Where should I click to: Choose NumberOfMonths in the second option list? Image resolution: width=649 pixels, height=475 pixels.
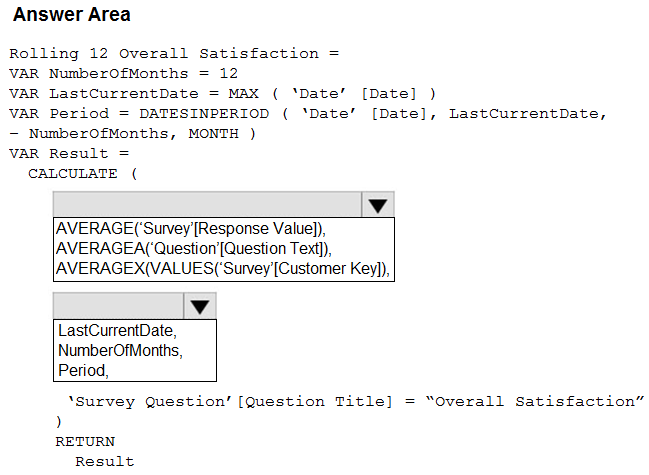tap(120, 350)
